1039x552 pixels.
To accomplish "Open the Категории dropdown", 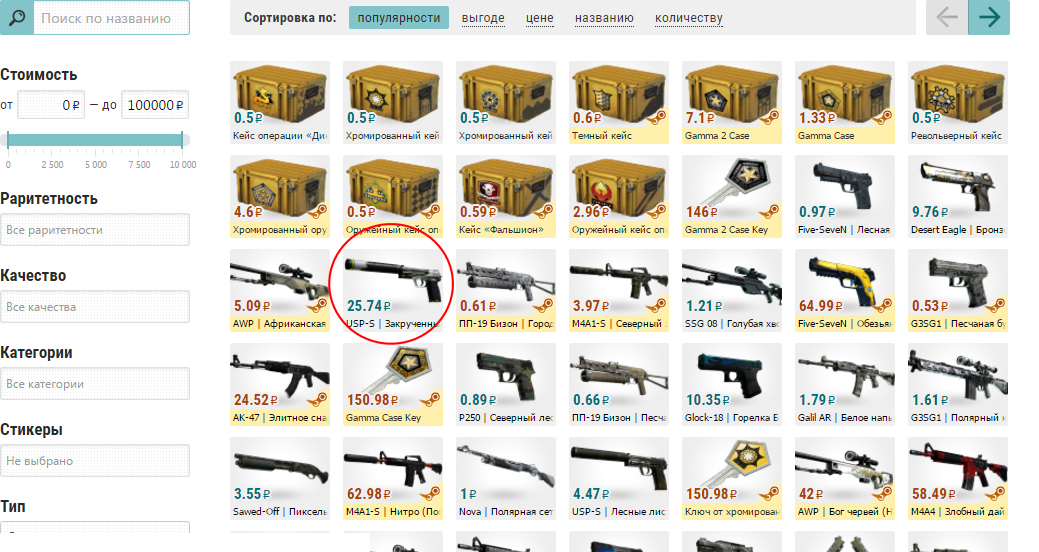I will pyautogui.click(x=95, y=384).
